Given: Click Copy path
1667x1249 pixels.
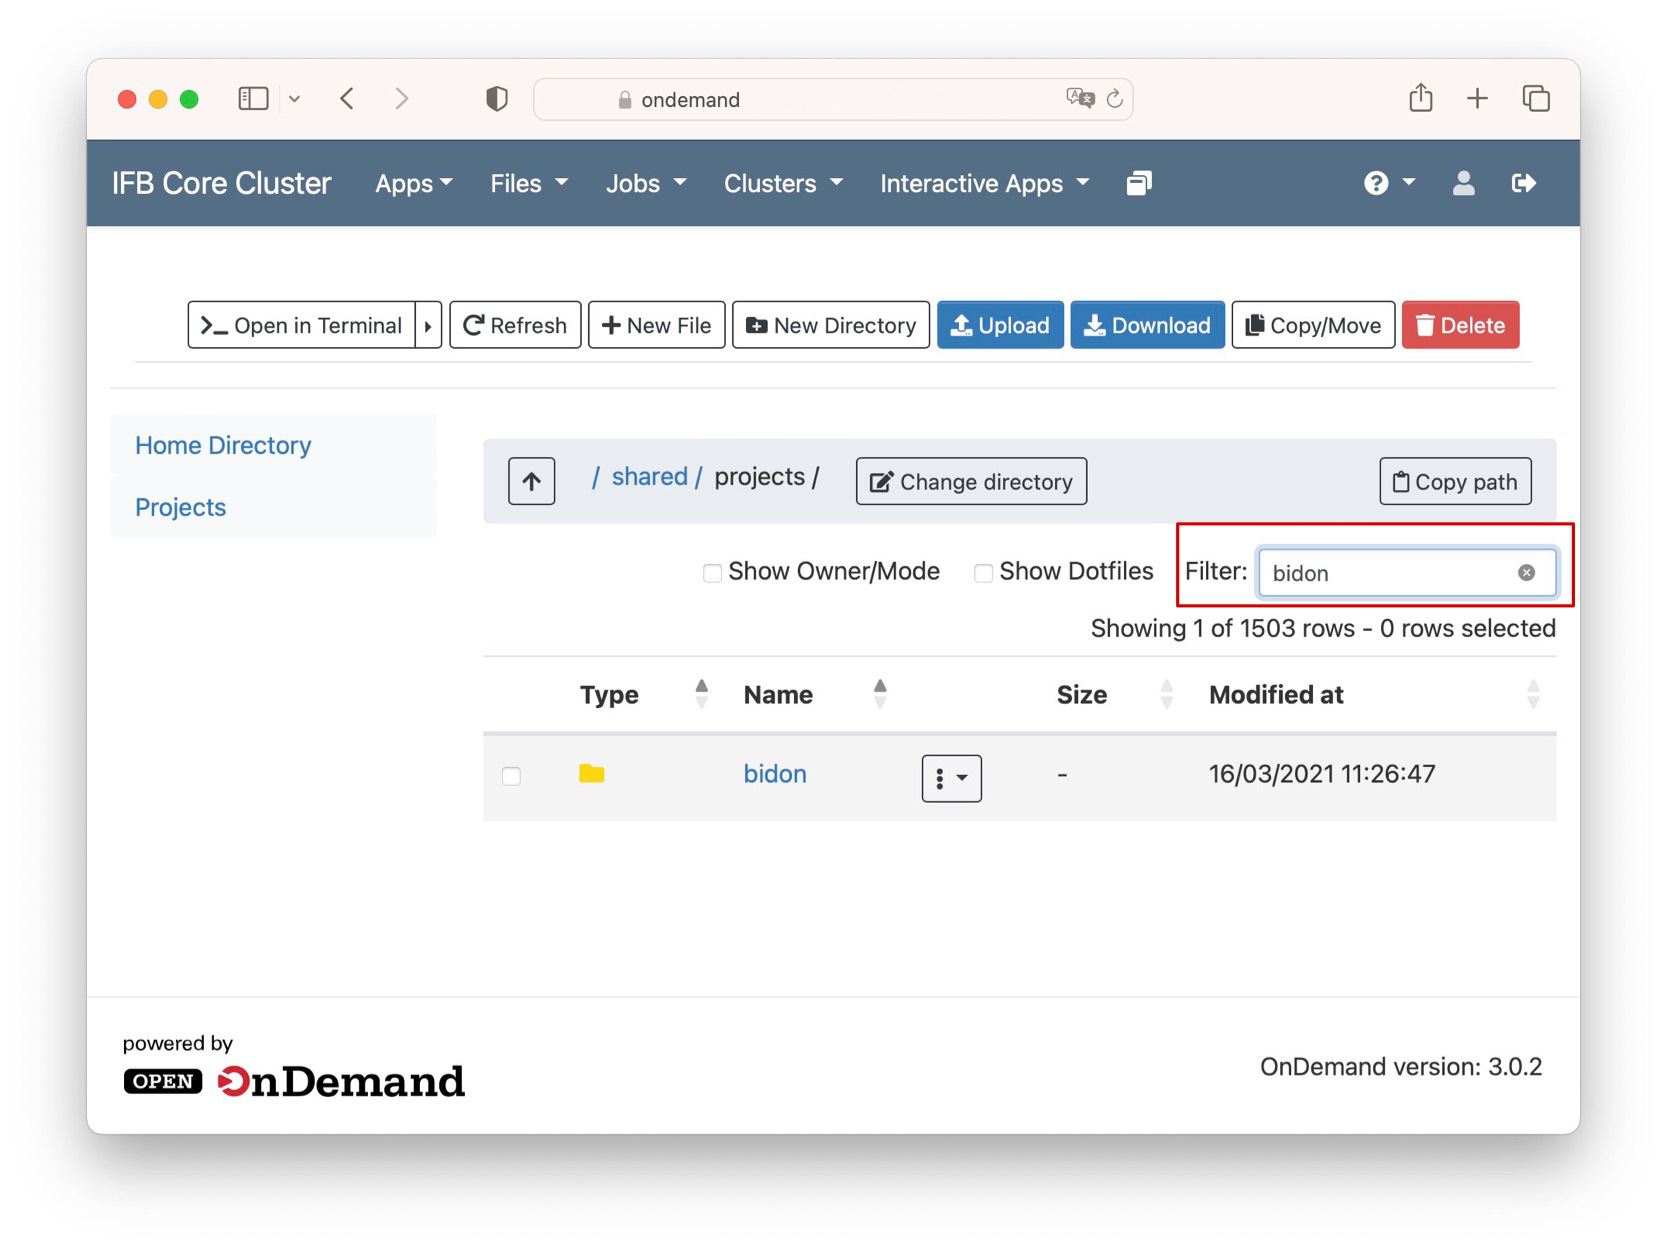Looking at the screenshot, I should point(1455,481).
